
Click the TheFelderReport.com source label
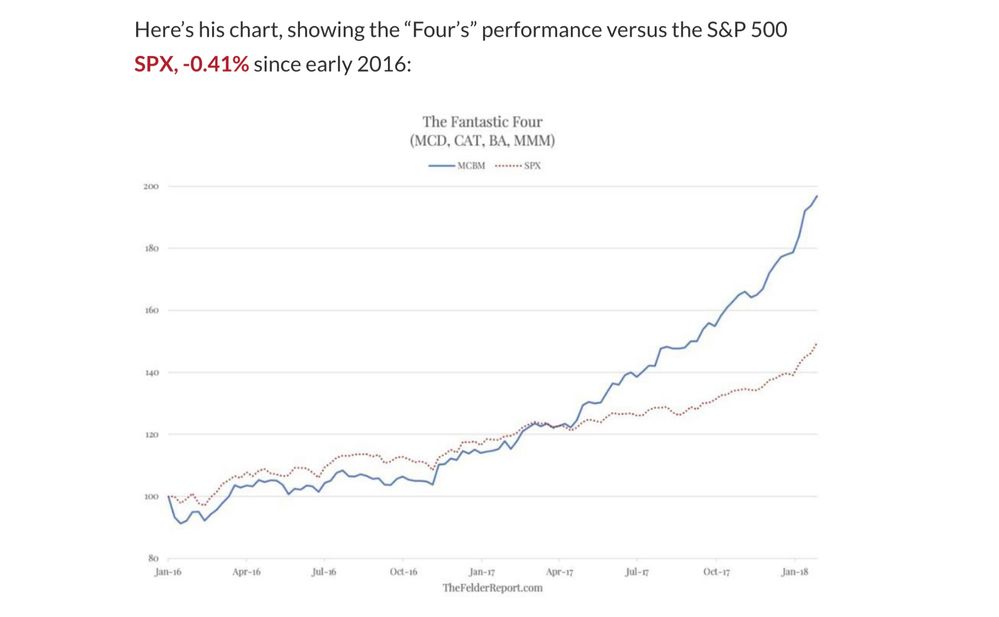point(493,588)
